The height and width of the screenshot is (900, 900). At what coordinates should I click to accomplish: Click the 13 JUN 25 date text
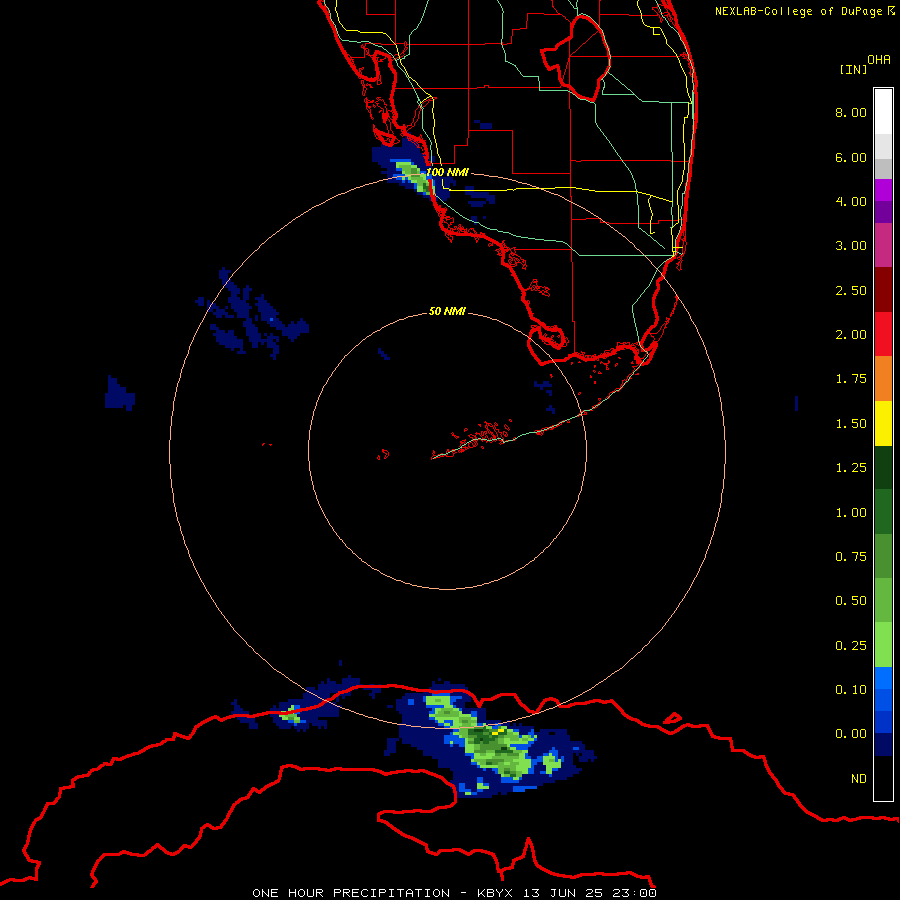(x=562, y=893)
